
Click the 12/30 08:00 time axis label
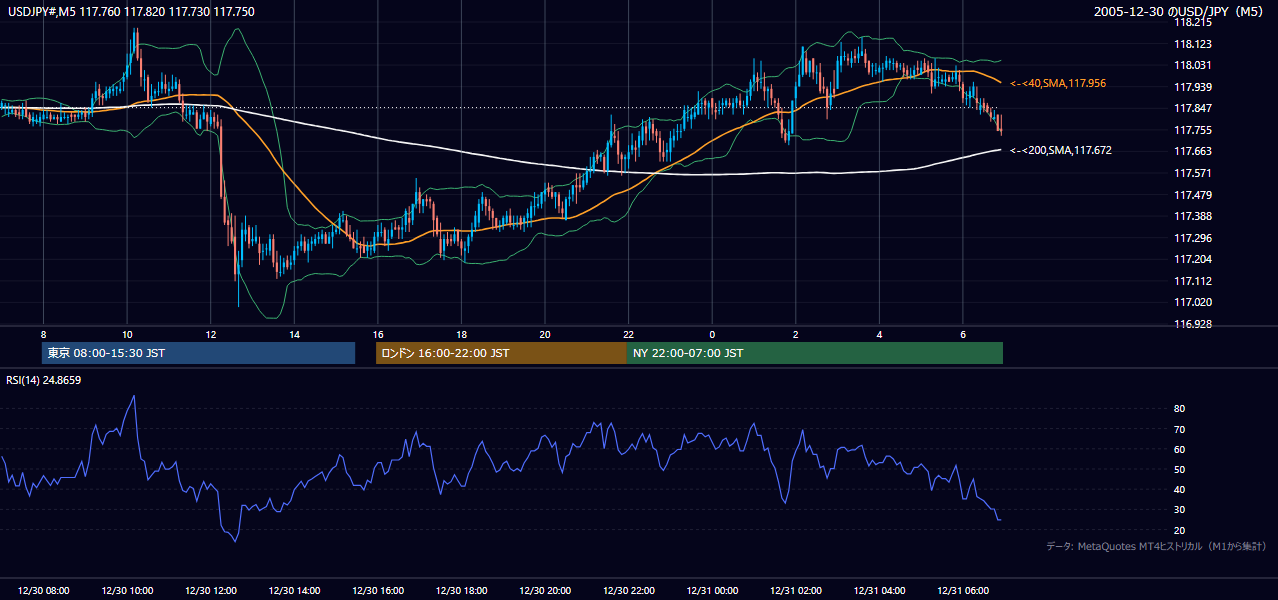point(43,591)
